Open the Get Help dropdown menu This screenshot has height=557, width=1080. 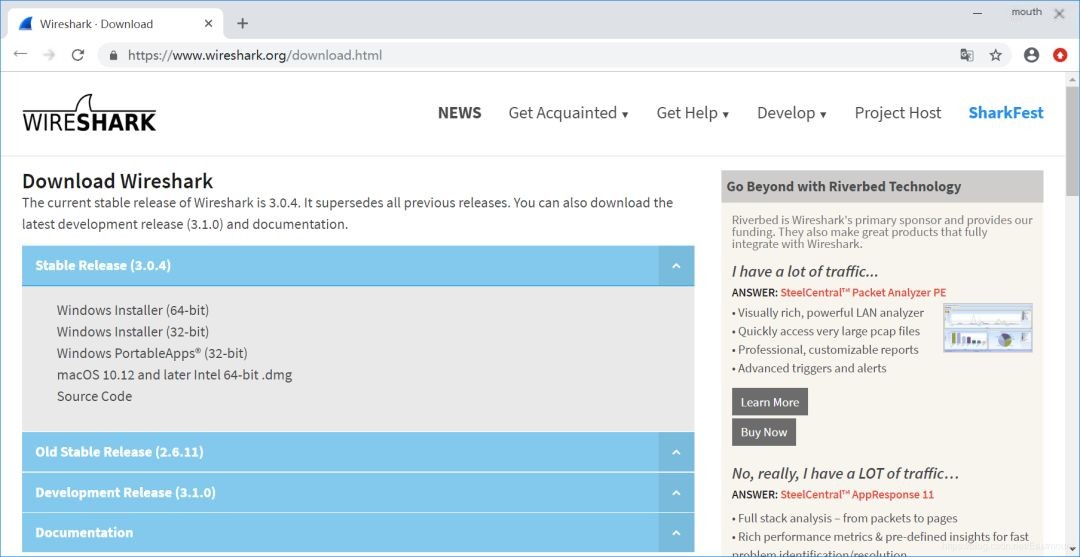(692, 113)
